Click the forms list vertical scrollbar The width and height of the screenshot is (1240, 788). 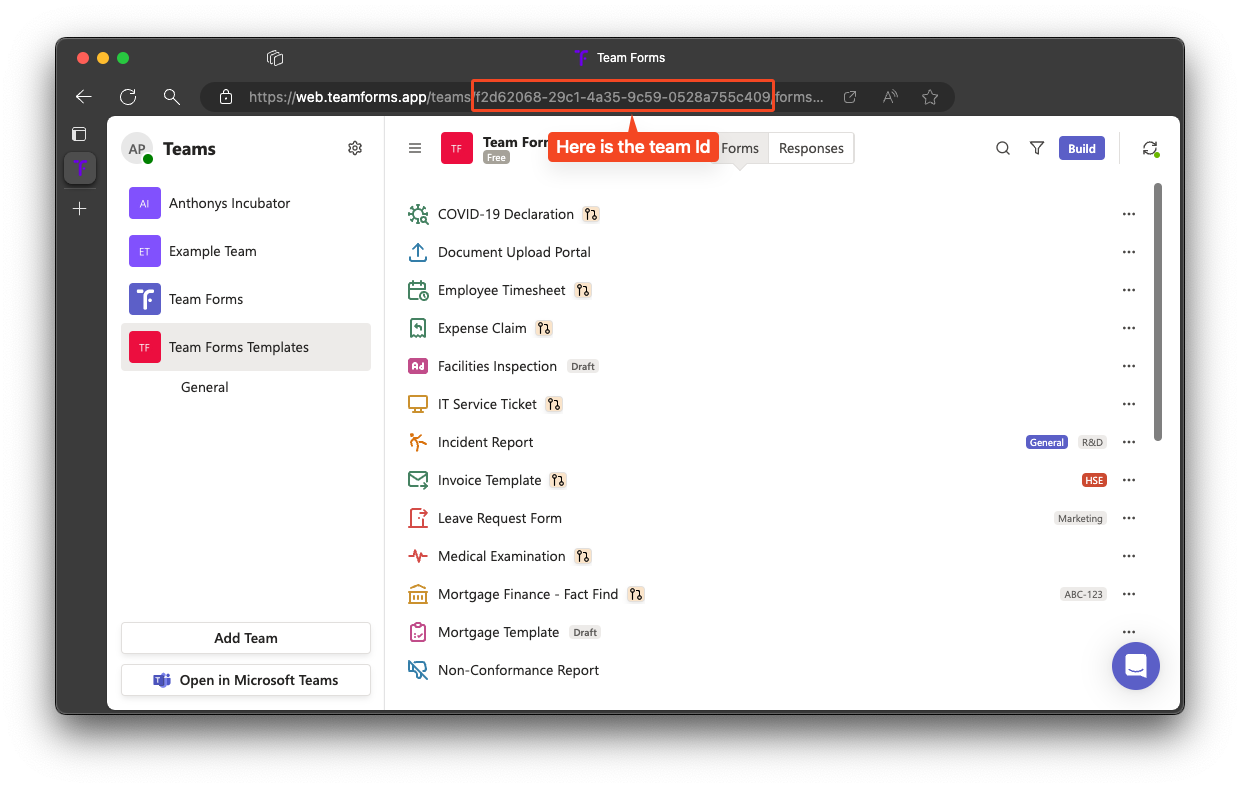pos(1158,311)
